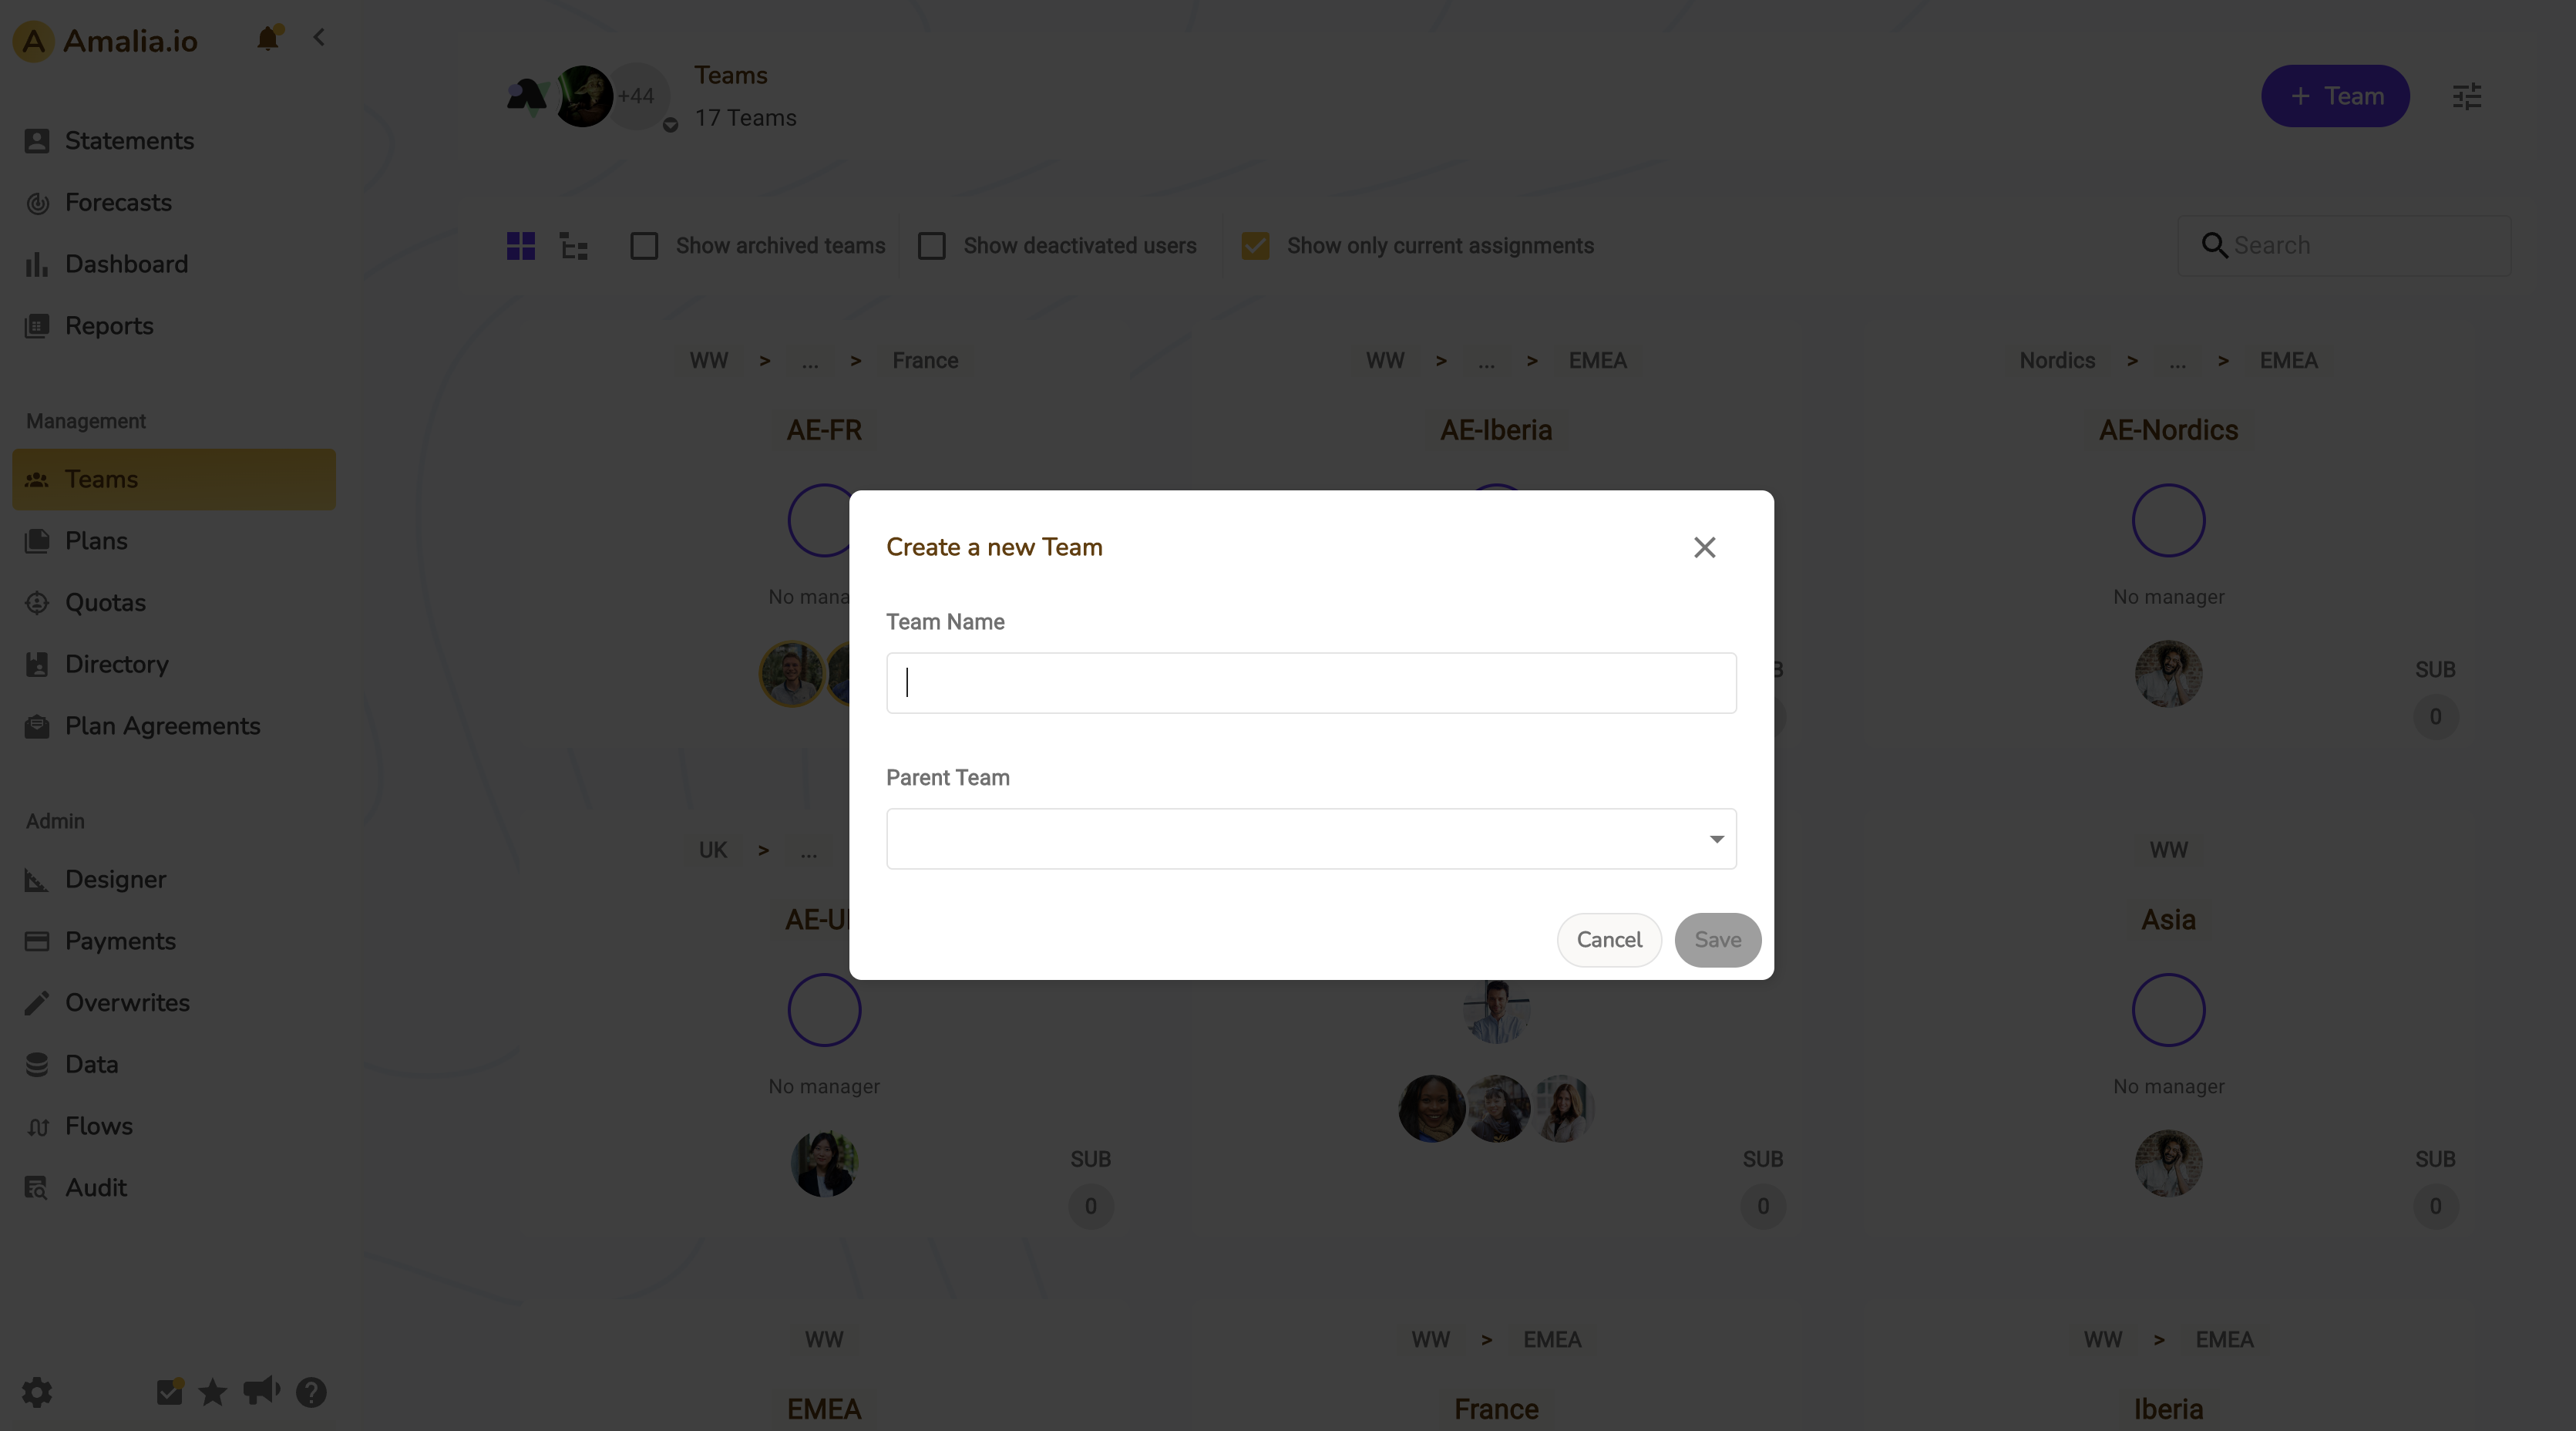Open settings gear in sidebar footer

pos(37,1392)
